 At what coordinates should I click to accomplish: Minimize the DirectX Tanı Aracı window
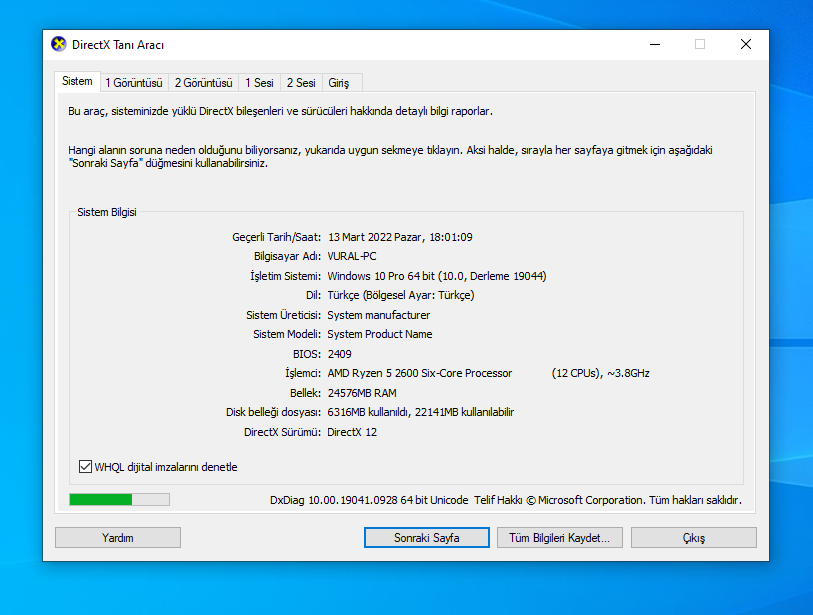coord(655,45)
